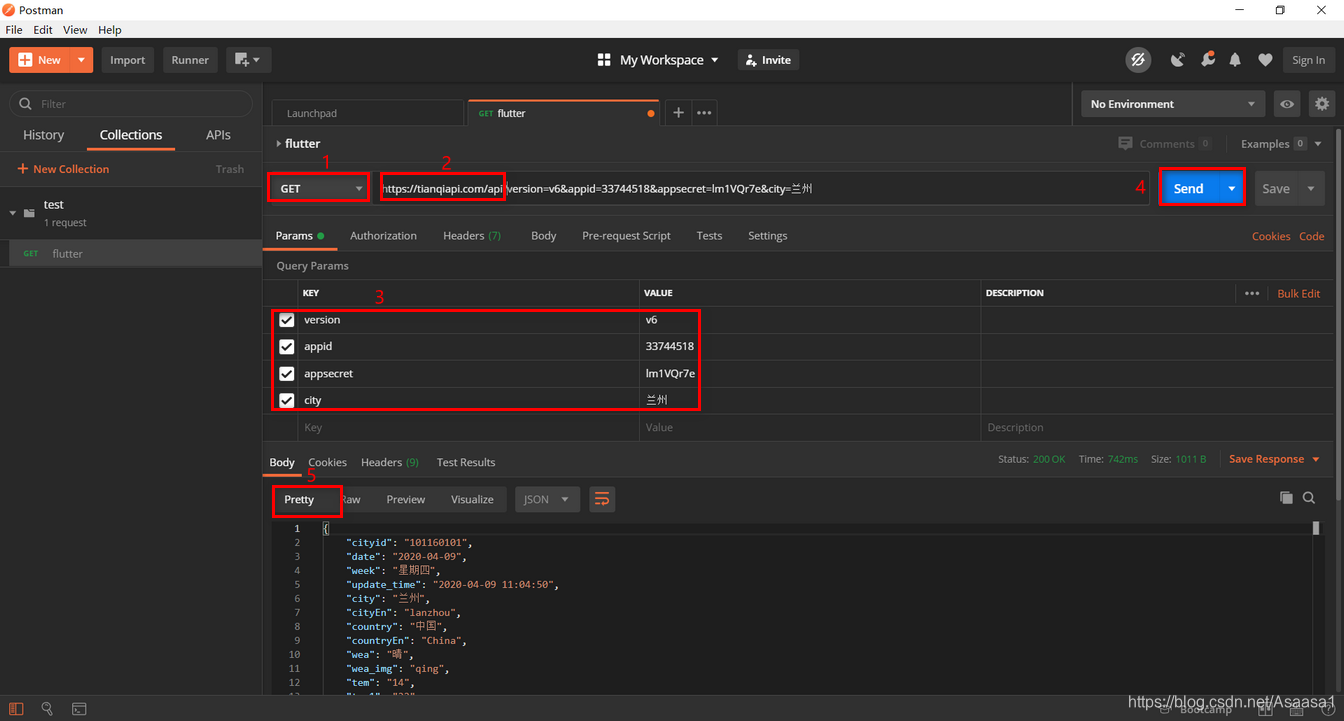
Task: Open the wrench settings icon
Action: [x=1207, y=60]
